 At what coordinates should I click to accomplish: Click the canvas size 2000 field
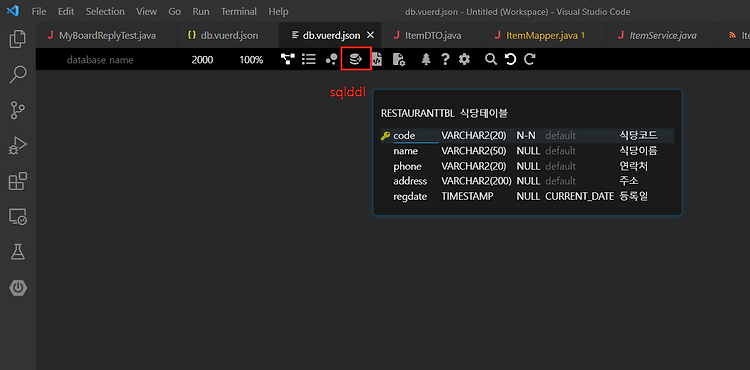tap(202, 60)
